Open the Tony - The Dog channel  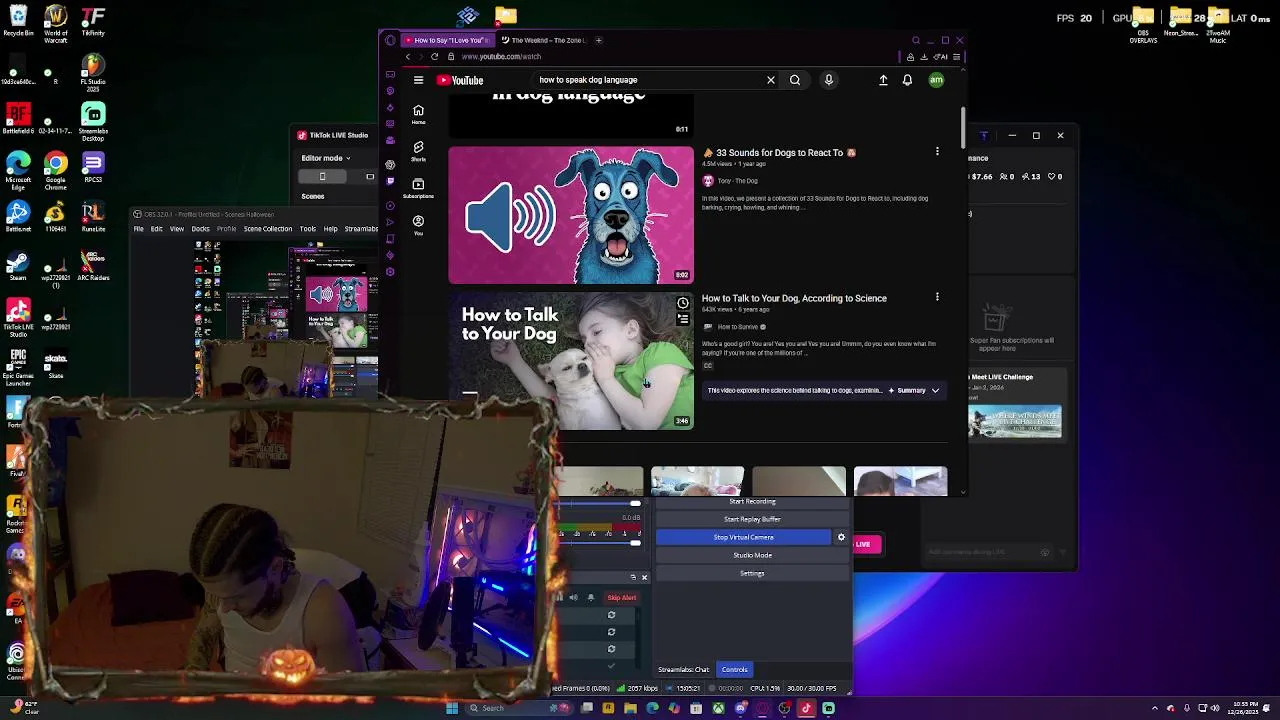[737, 181]
